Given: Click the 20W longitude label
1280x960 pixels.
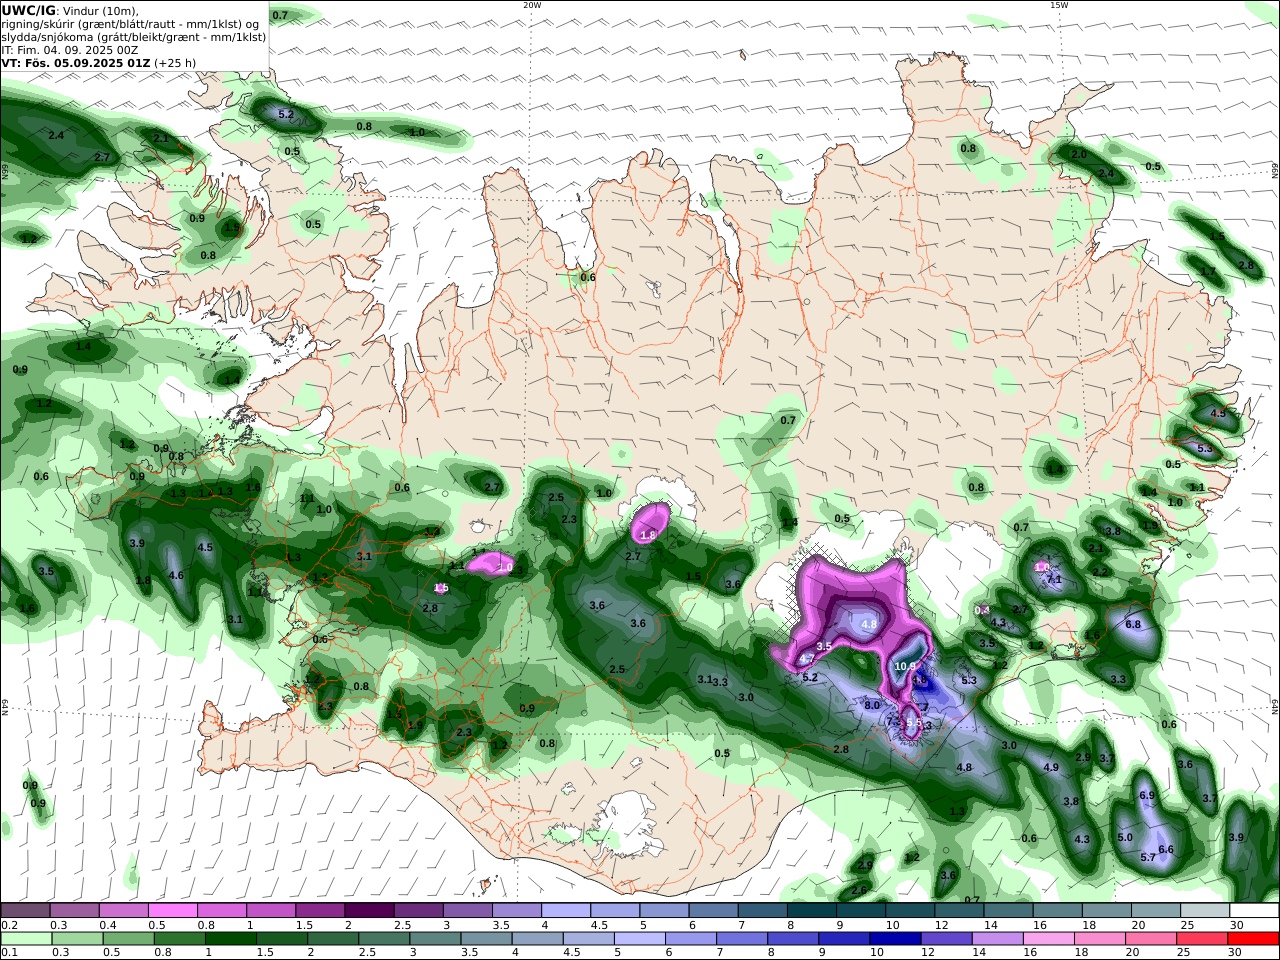Looking at the screenshot, I should click(532, 5).
